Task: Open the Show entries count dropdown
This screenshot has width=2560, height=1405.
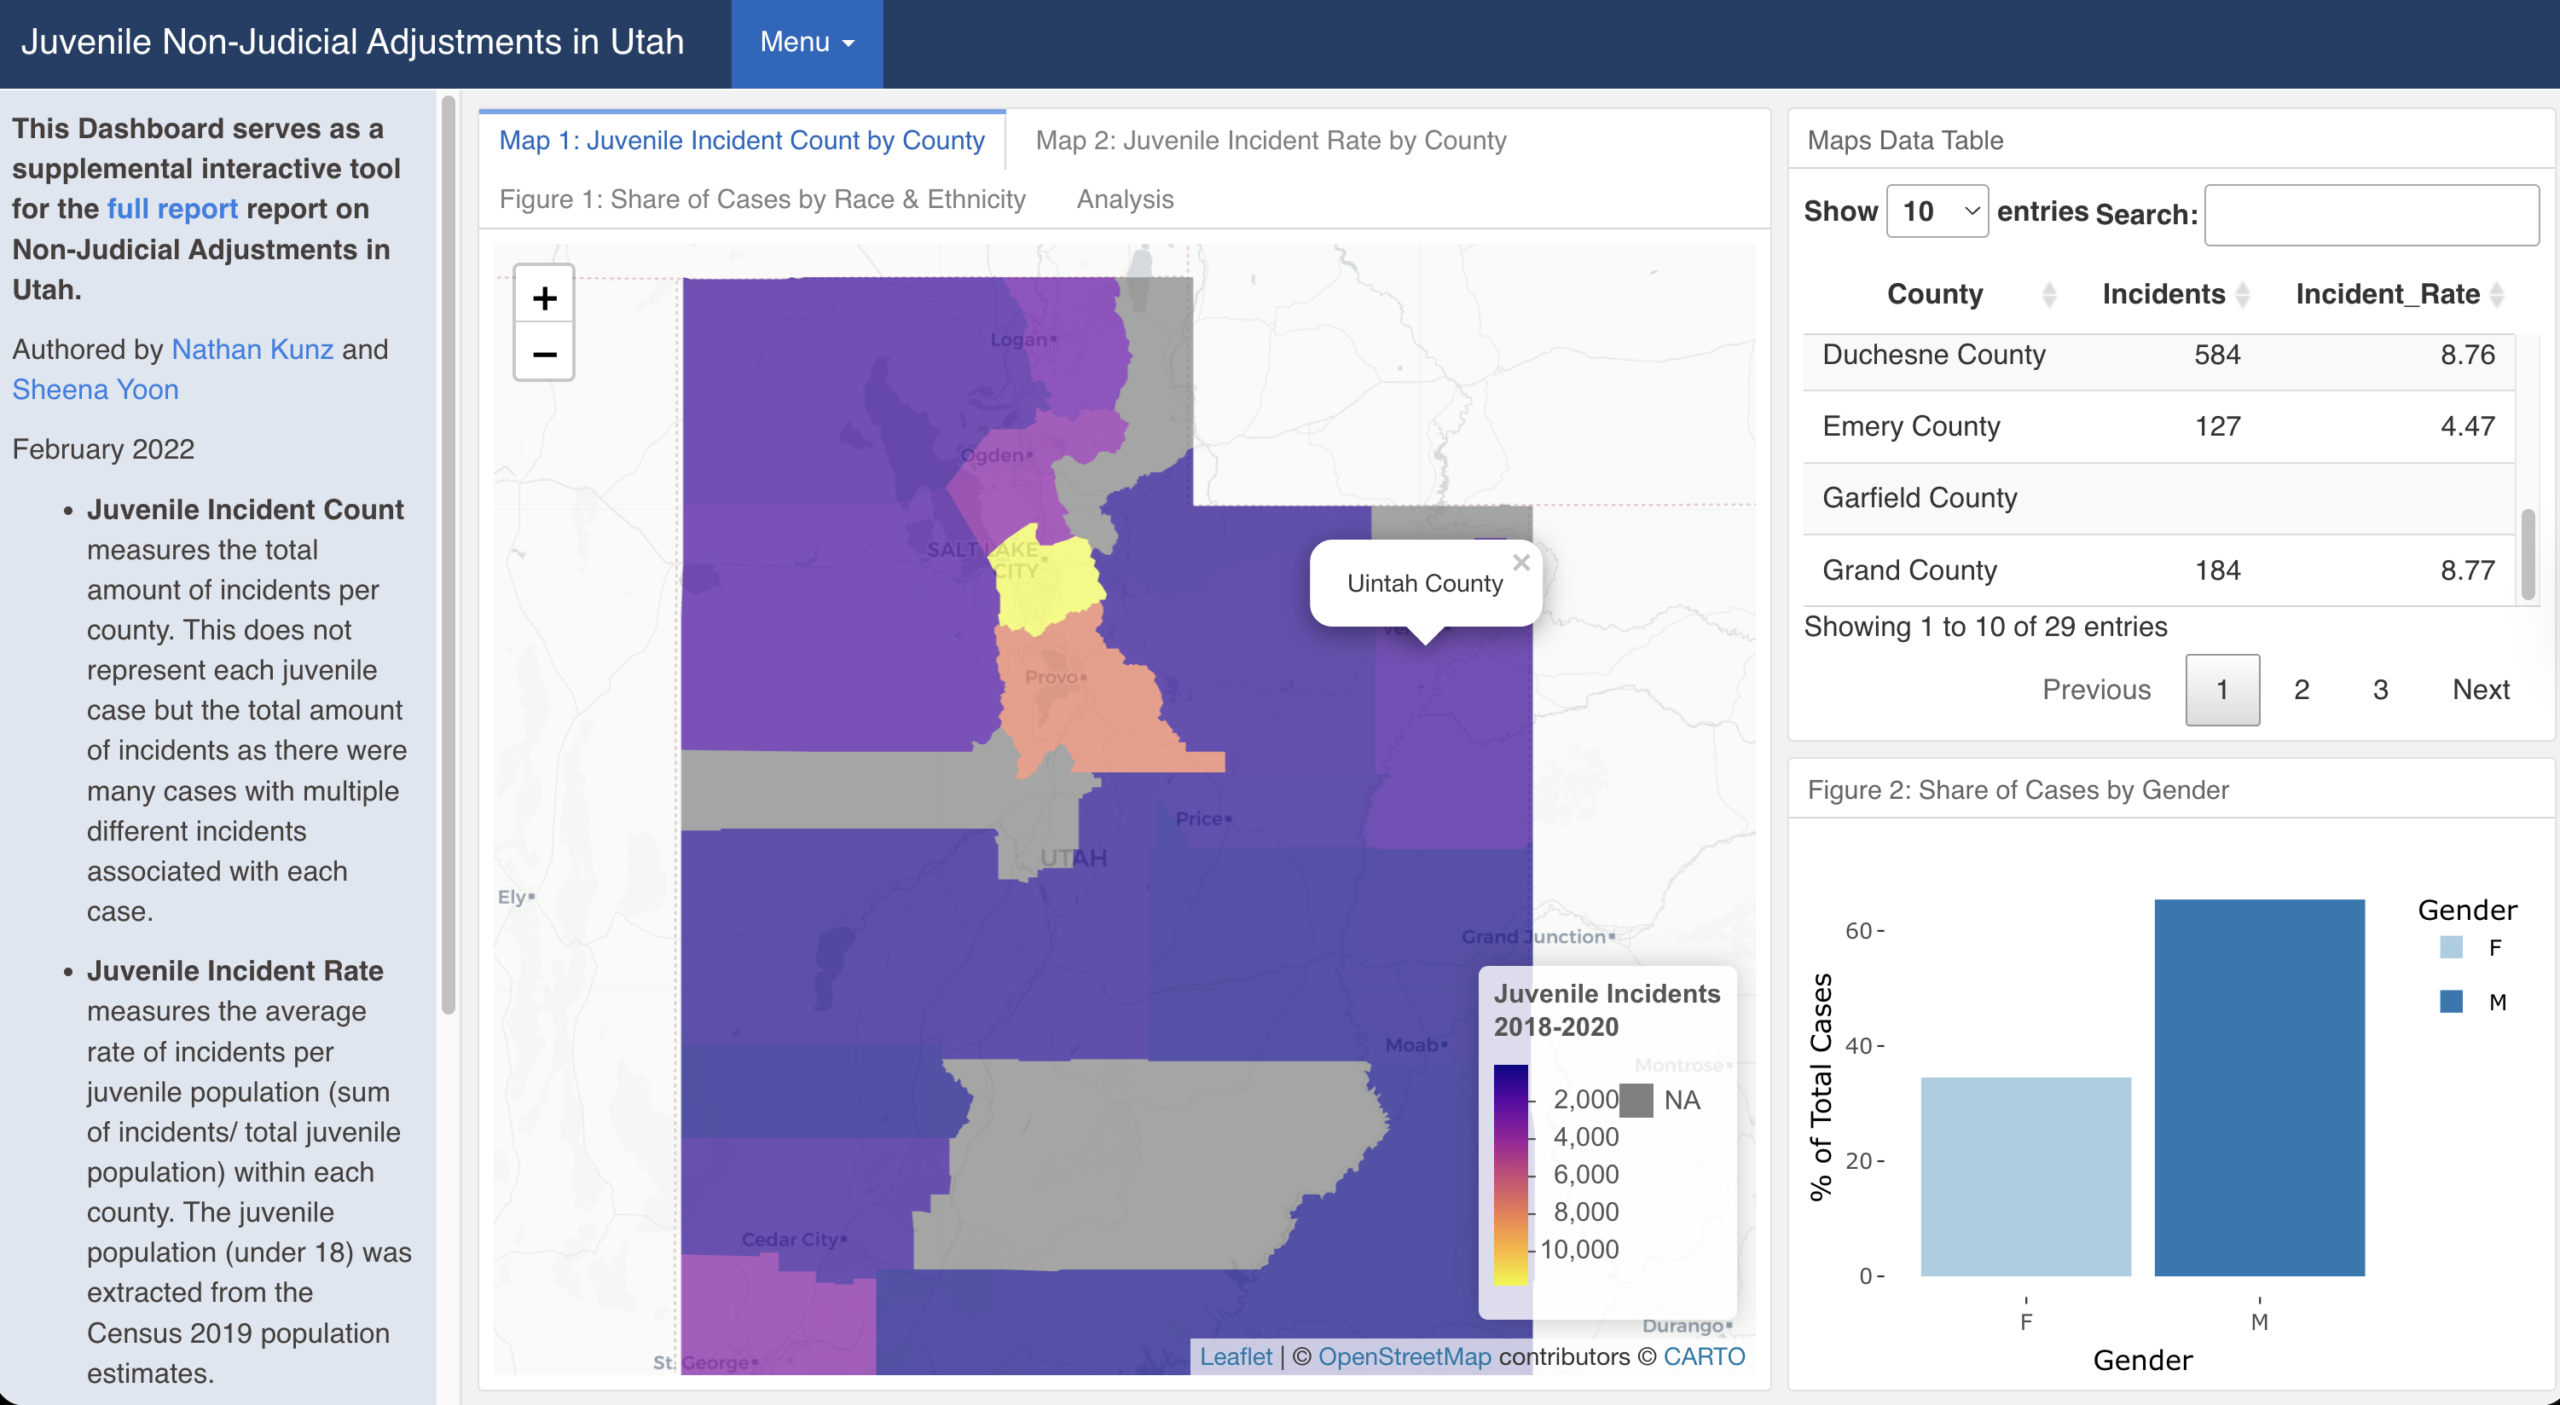Action: click(1937, 211)
